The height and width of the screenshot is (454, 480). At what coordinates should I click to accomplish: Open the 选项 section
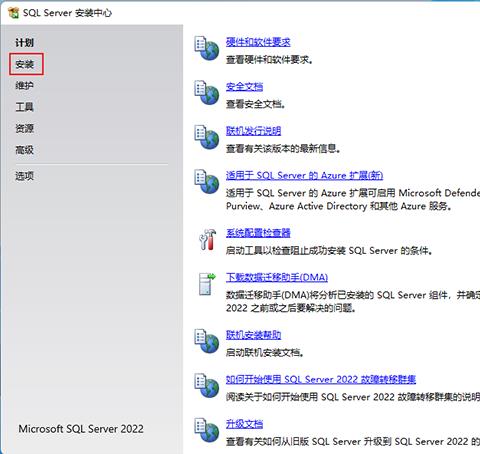[25, 176]
